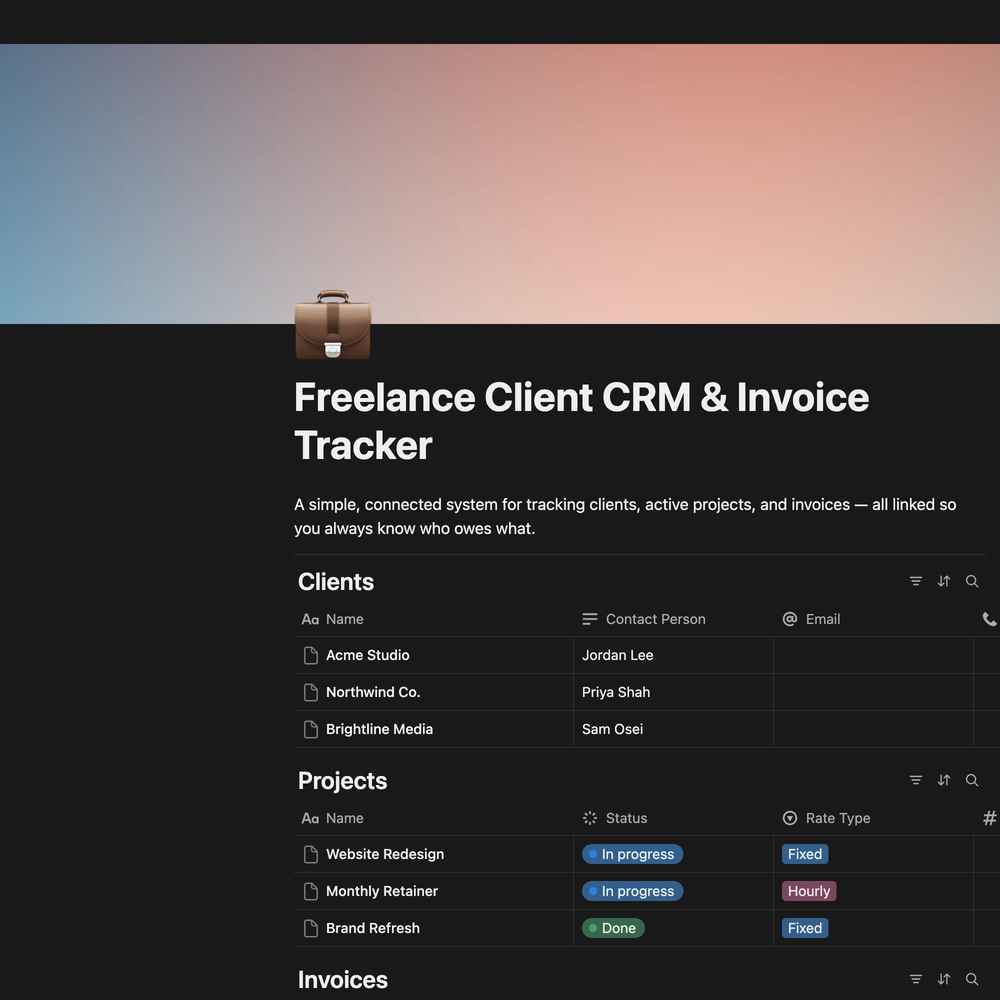The width and height of the screenshot is (1000, 1000).
Task: Open the Website Redesign project
Action: pyautogui.click(x=385, y=854)
